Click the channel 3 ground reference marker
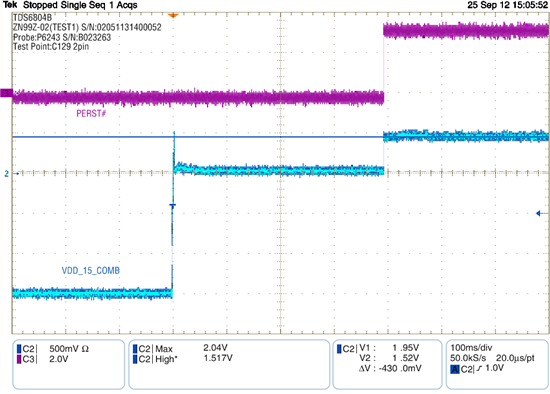The width and height of the screenshot is (550, 394). 6,93
